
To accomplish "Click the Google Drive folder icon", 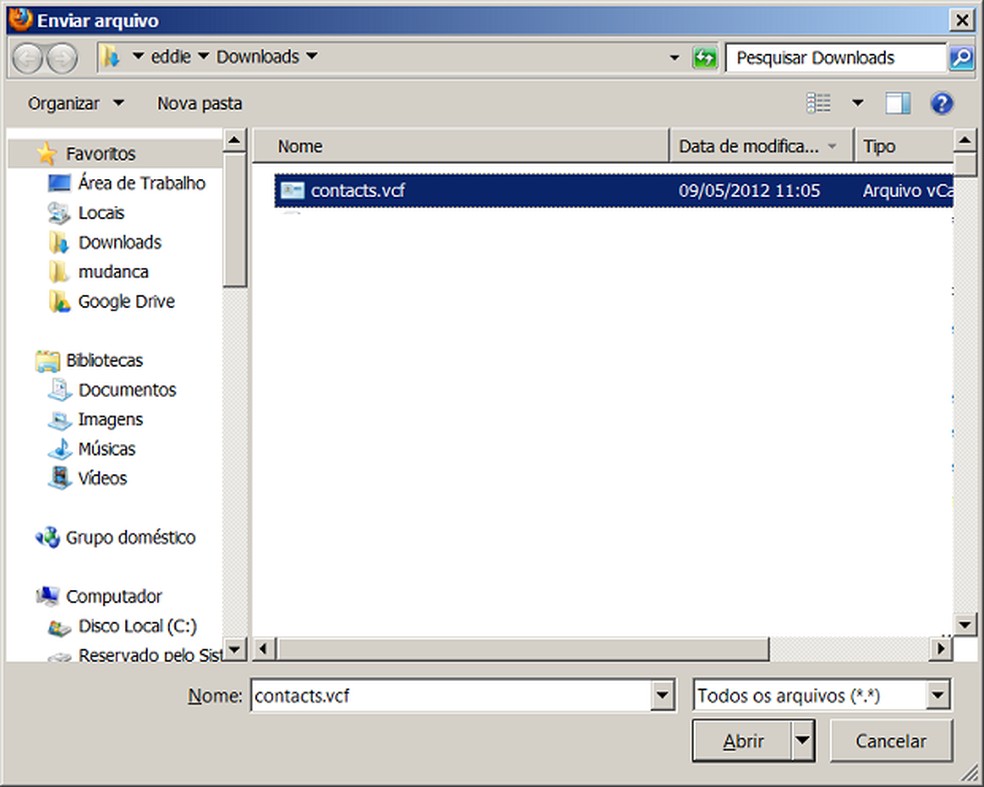I will [59, 301].
